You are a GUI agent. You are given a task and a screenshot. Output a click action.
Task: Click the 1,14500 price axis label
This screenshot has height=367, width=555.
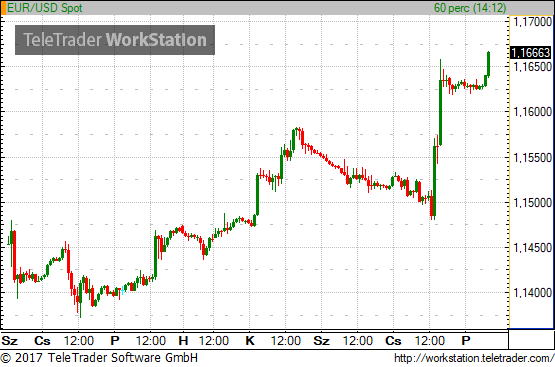pos(532,248)
